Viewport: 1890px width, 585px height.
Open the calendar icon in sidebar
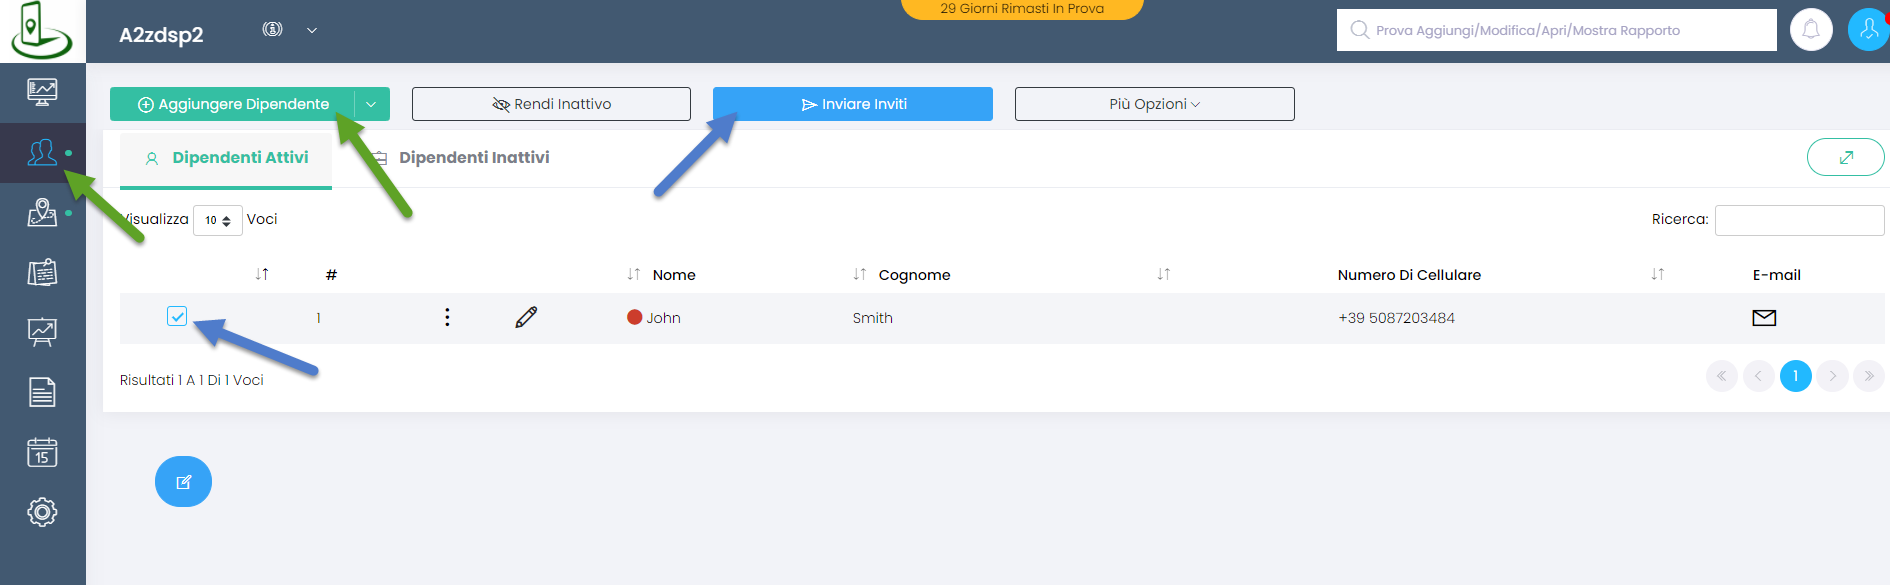coord(42,453)
